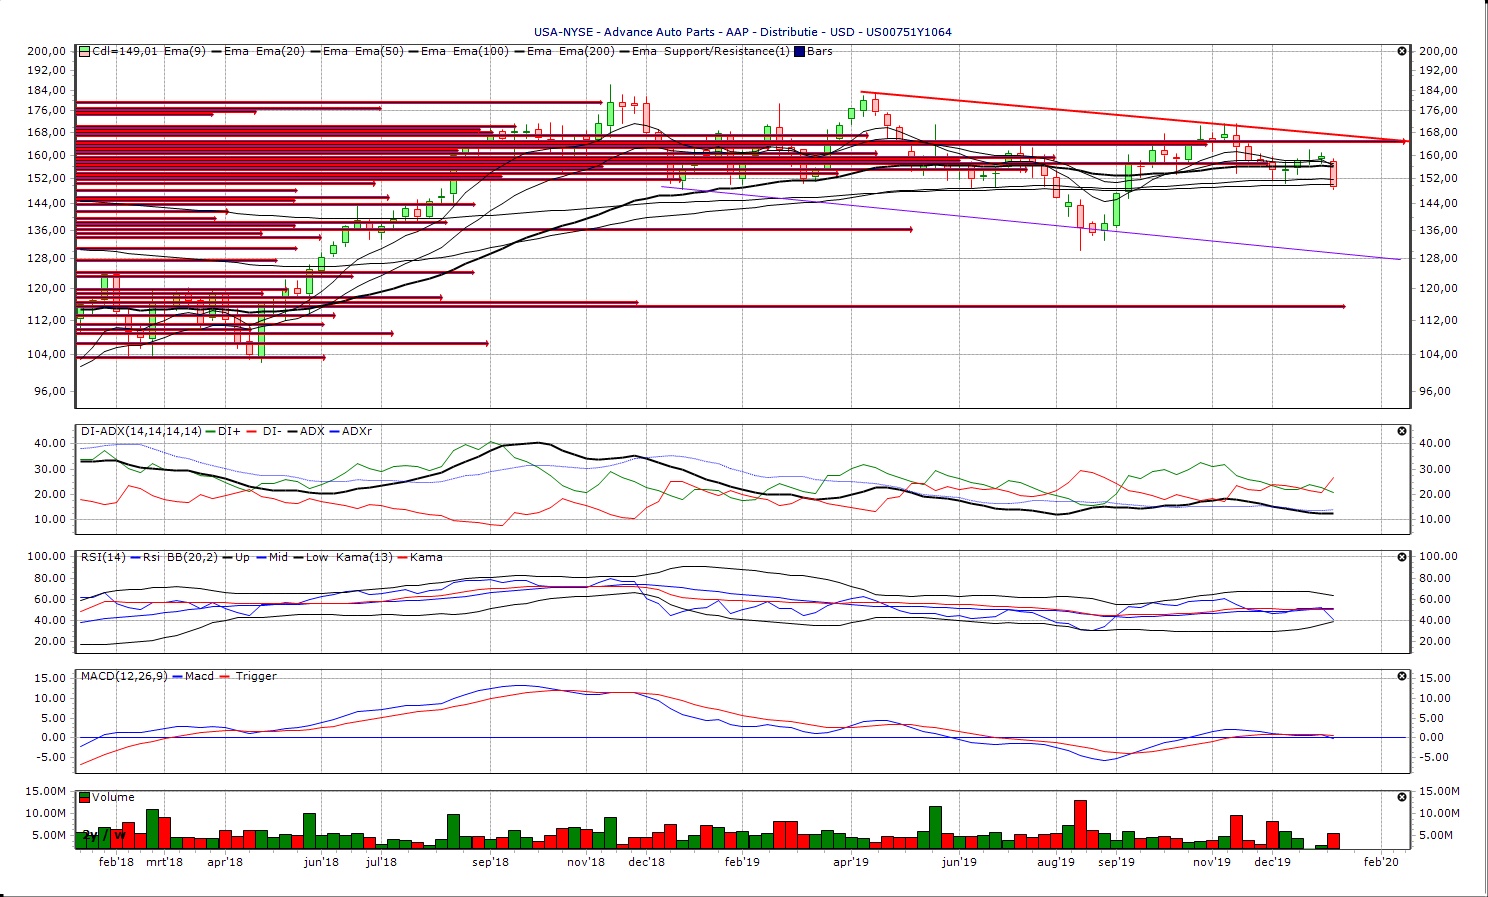Viewport: 1488px width, 897px height.
Task: Close the MACD indicator panel
Action: tap(1402, 676)
